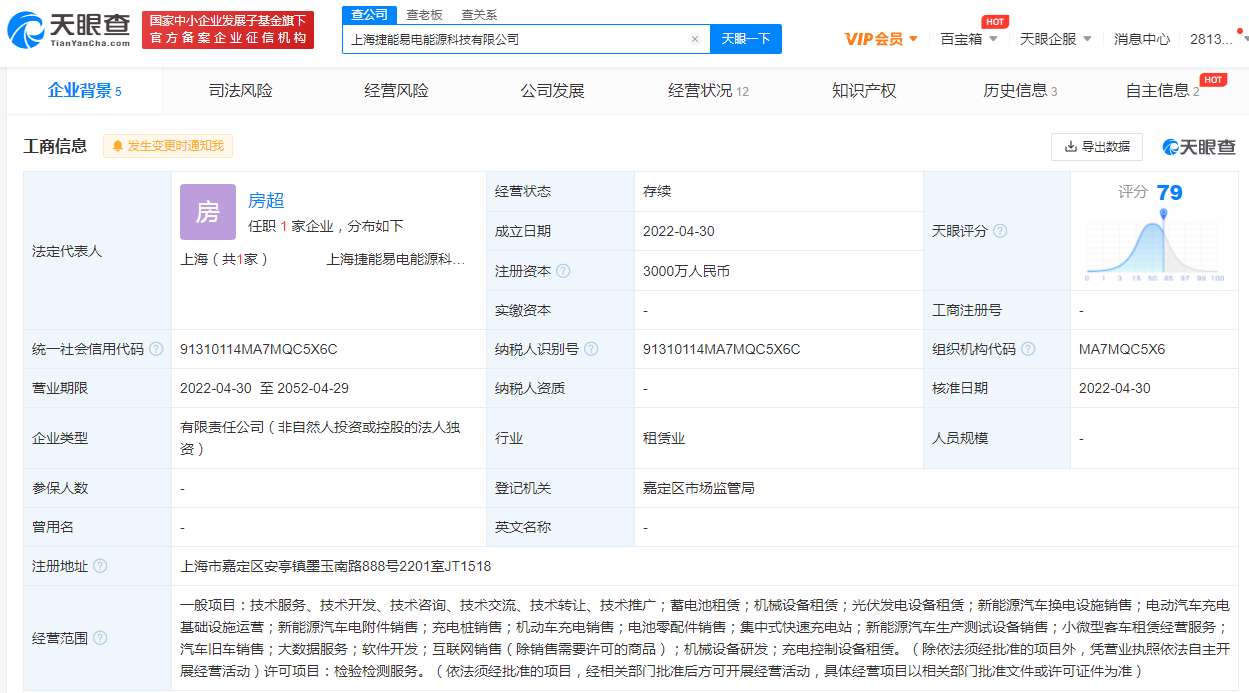The height and width of the screenshot is (693, 1249).
Task: Click help icon beside 天眼评分
Action: (999, 231)
